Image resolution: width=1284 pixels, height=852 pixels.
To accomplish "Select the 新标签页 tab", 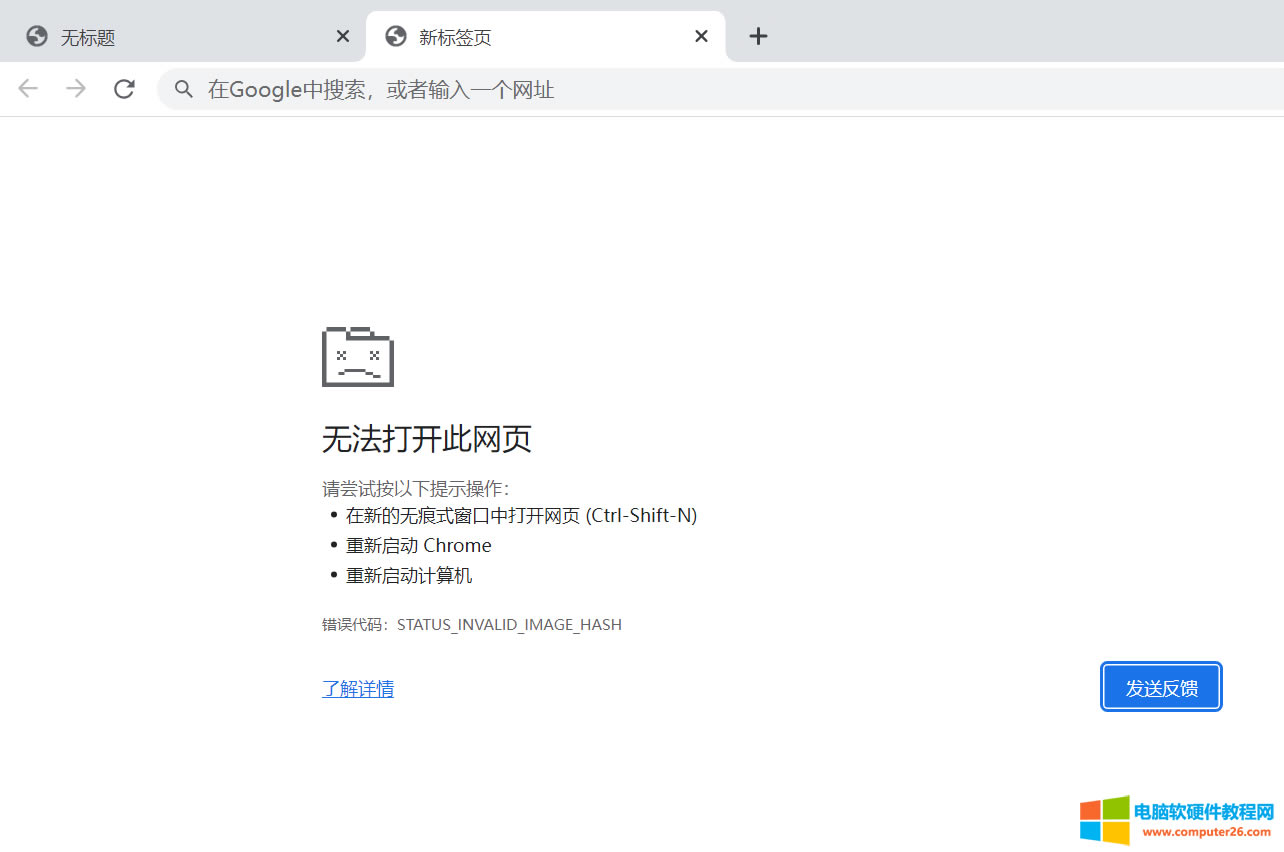I will point(546,37).
